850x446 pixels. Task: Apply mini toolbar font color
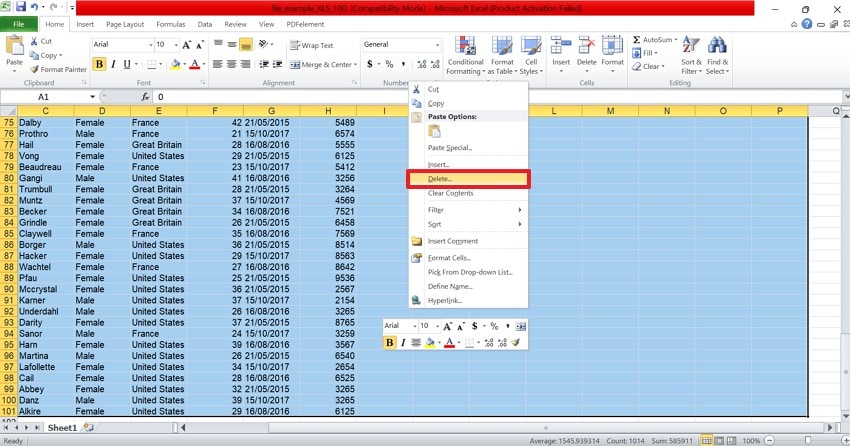coord(449,342)
